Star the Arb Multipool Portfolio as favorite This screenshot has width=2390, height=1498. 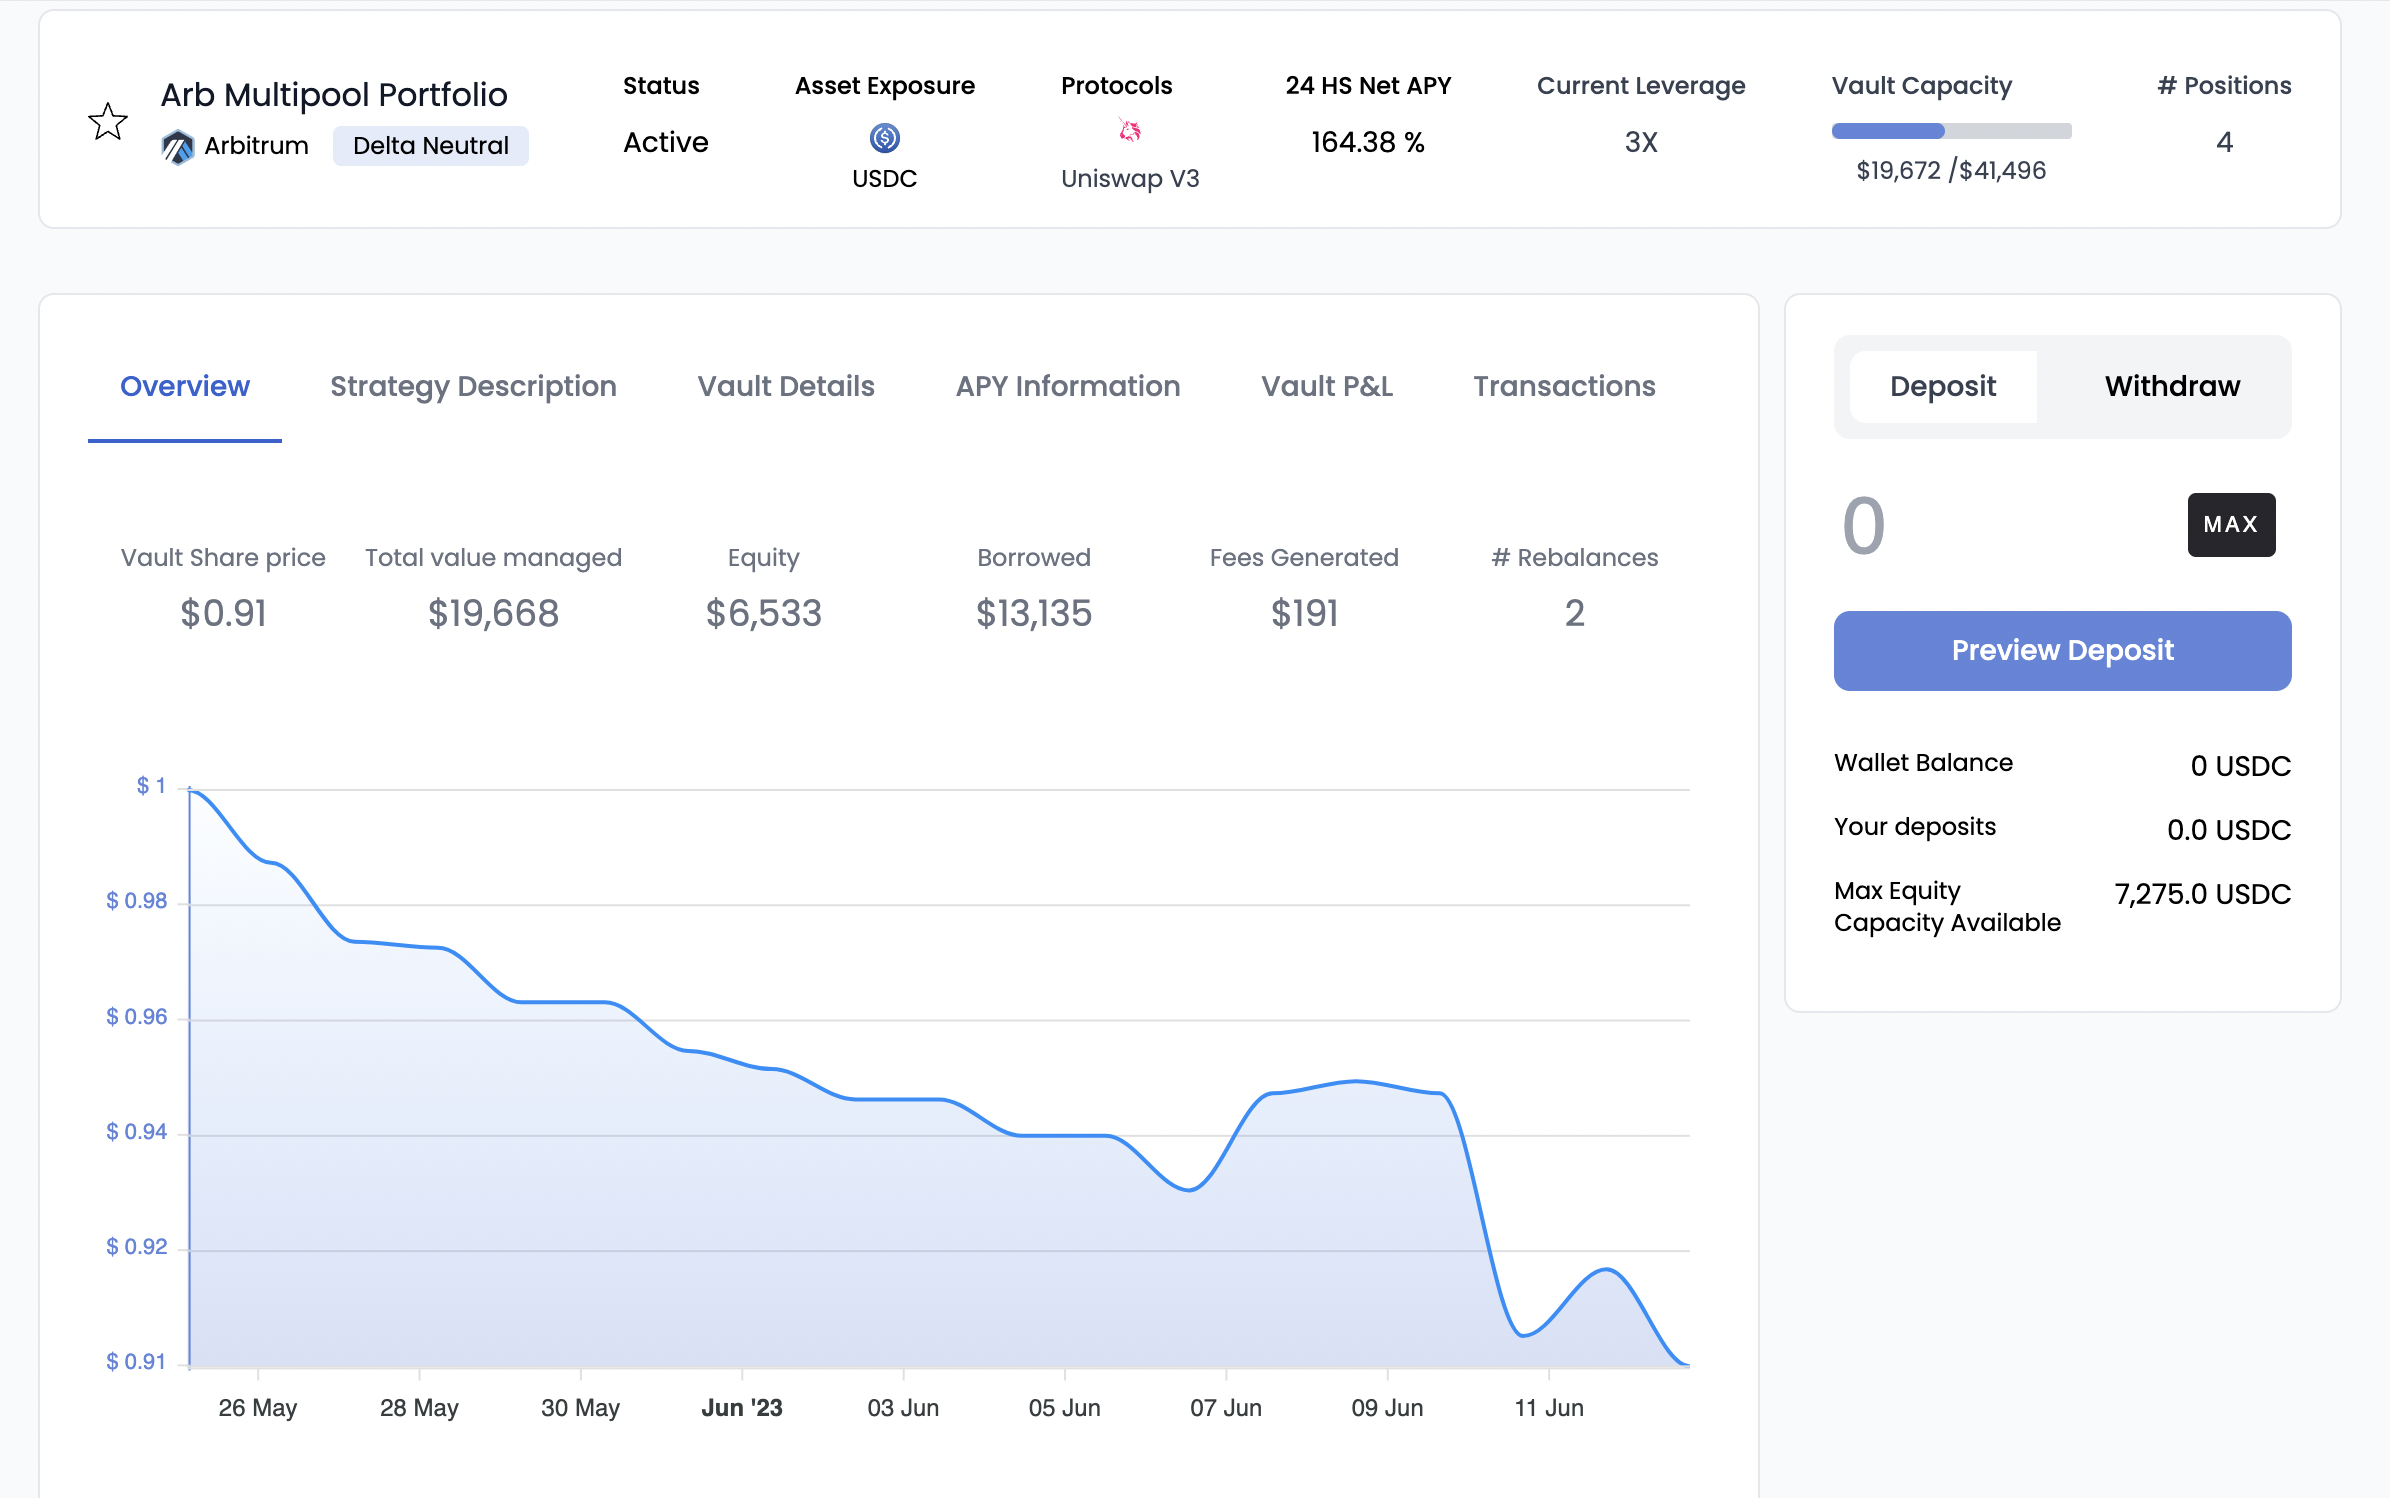point(108,122)
